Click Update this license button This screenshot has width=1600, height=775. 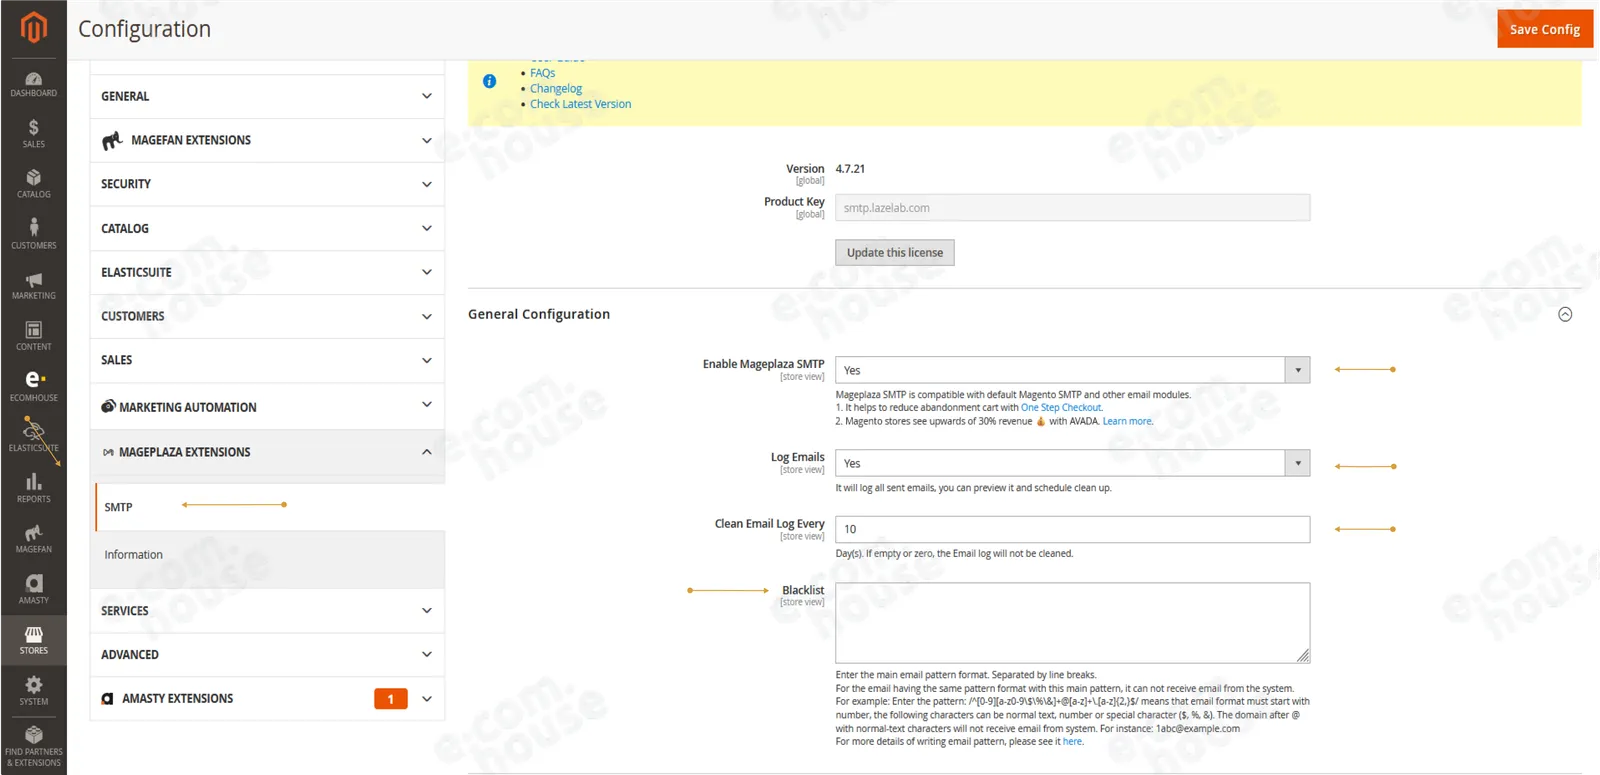click(x=894, y=253)
